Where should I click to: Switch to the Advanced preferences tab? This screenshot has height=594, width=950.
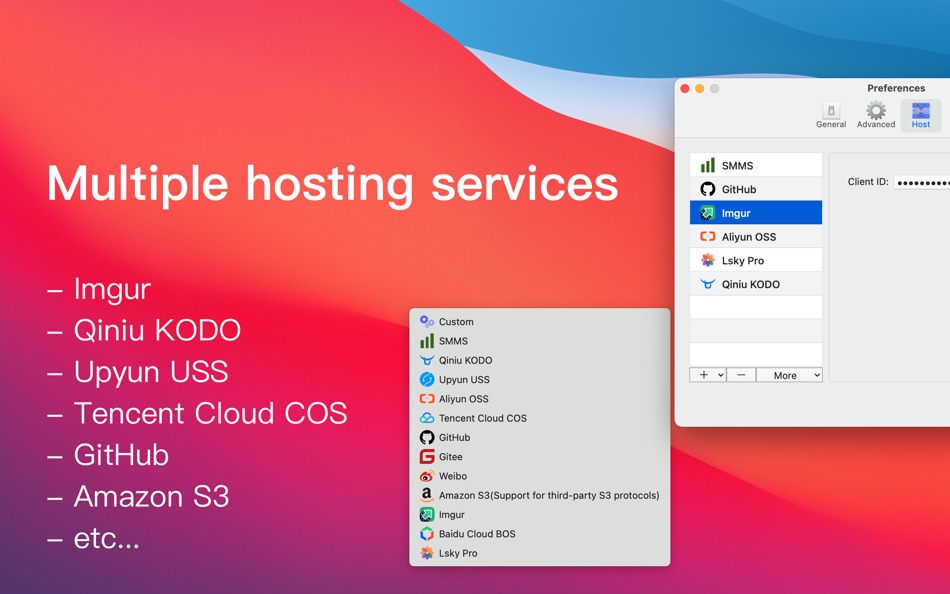875,115
